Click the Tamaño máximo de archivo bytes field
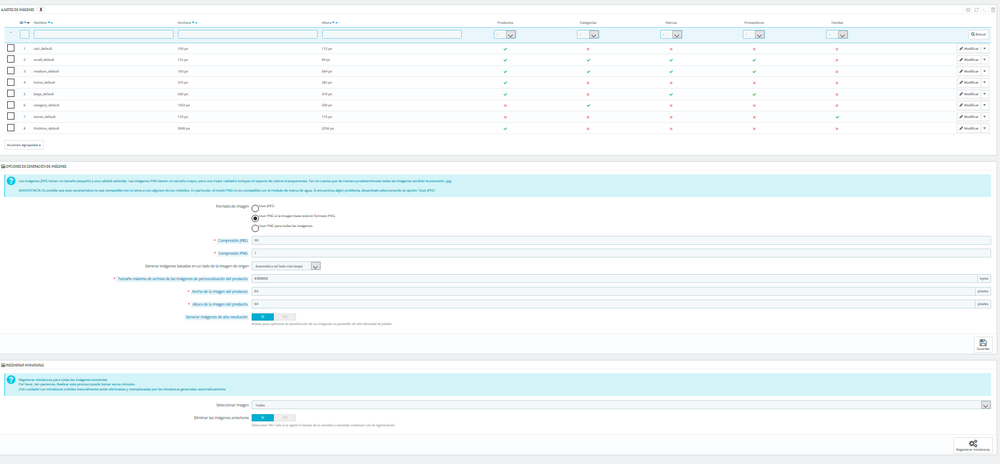The image size is (1000, 464). coord(614,279)
